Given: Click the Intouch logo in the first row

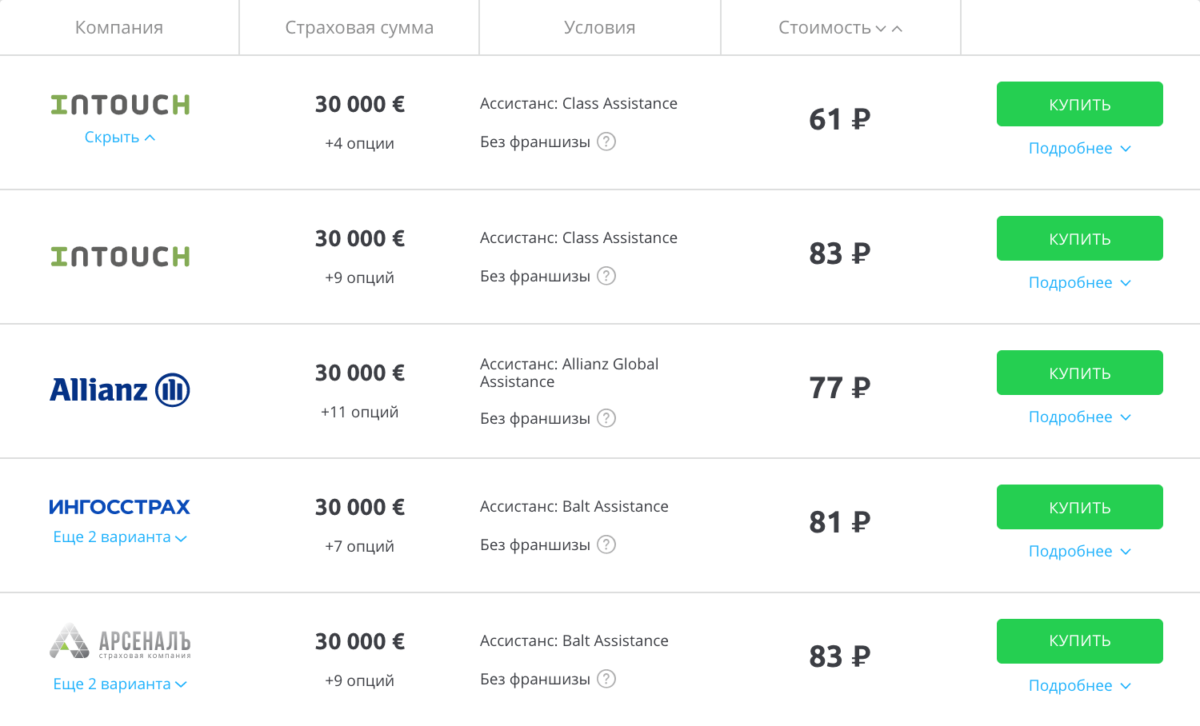Looking at the screenshot, I should [x=120, y=105].
